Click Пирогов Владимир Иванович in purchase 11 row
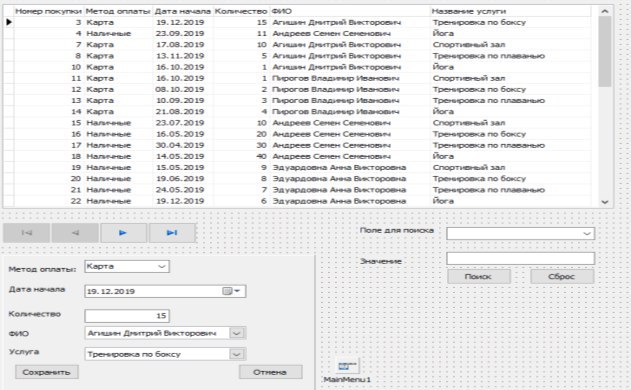Viewport: 631px width, 390px height. pos(336,78)
